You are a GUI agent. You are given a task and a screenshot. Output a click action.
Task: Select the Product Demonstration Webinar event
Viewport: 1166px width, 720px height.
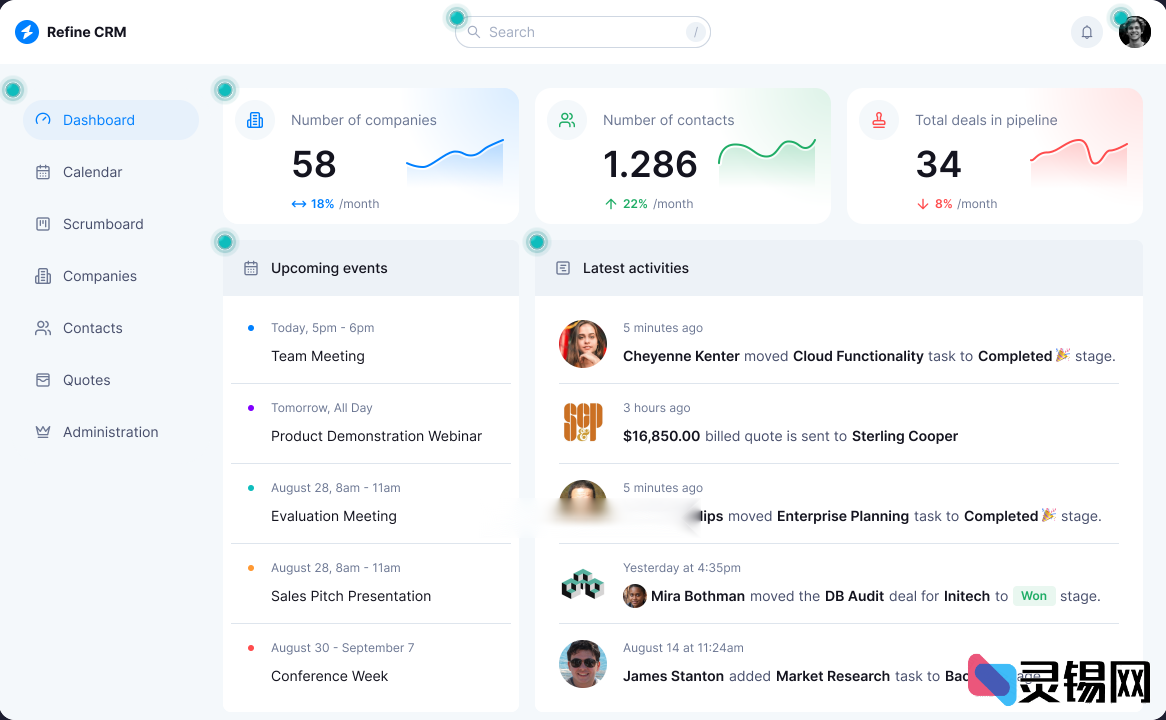[376, 436]
